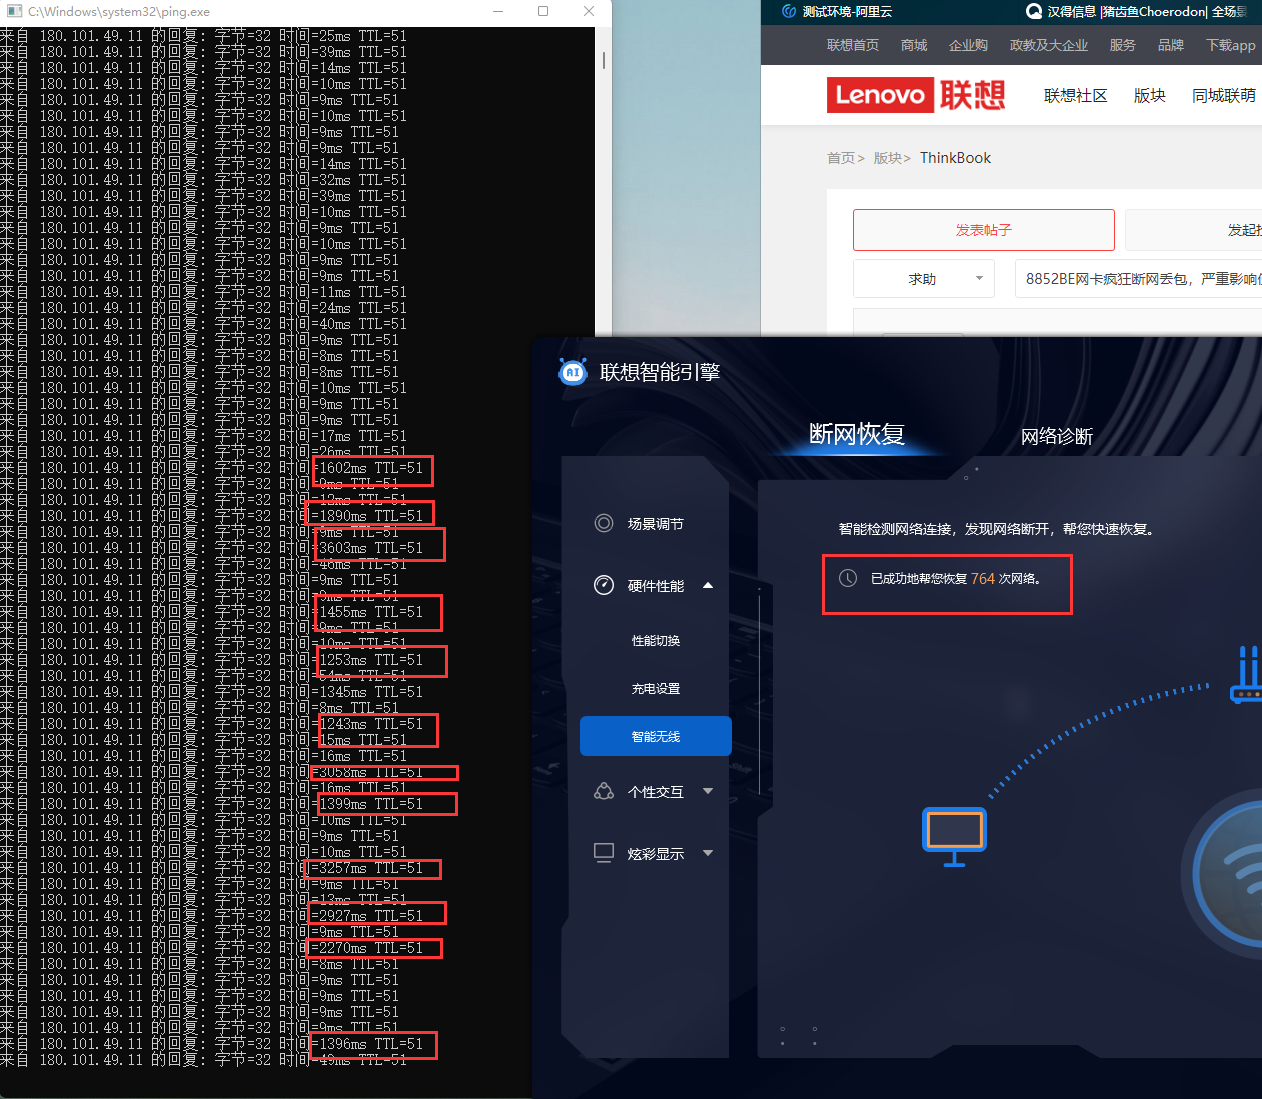Click the 个性交互 sidebar icon
The width and height of the screenshot is (1262, 1099).
(x=604, y=791)
